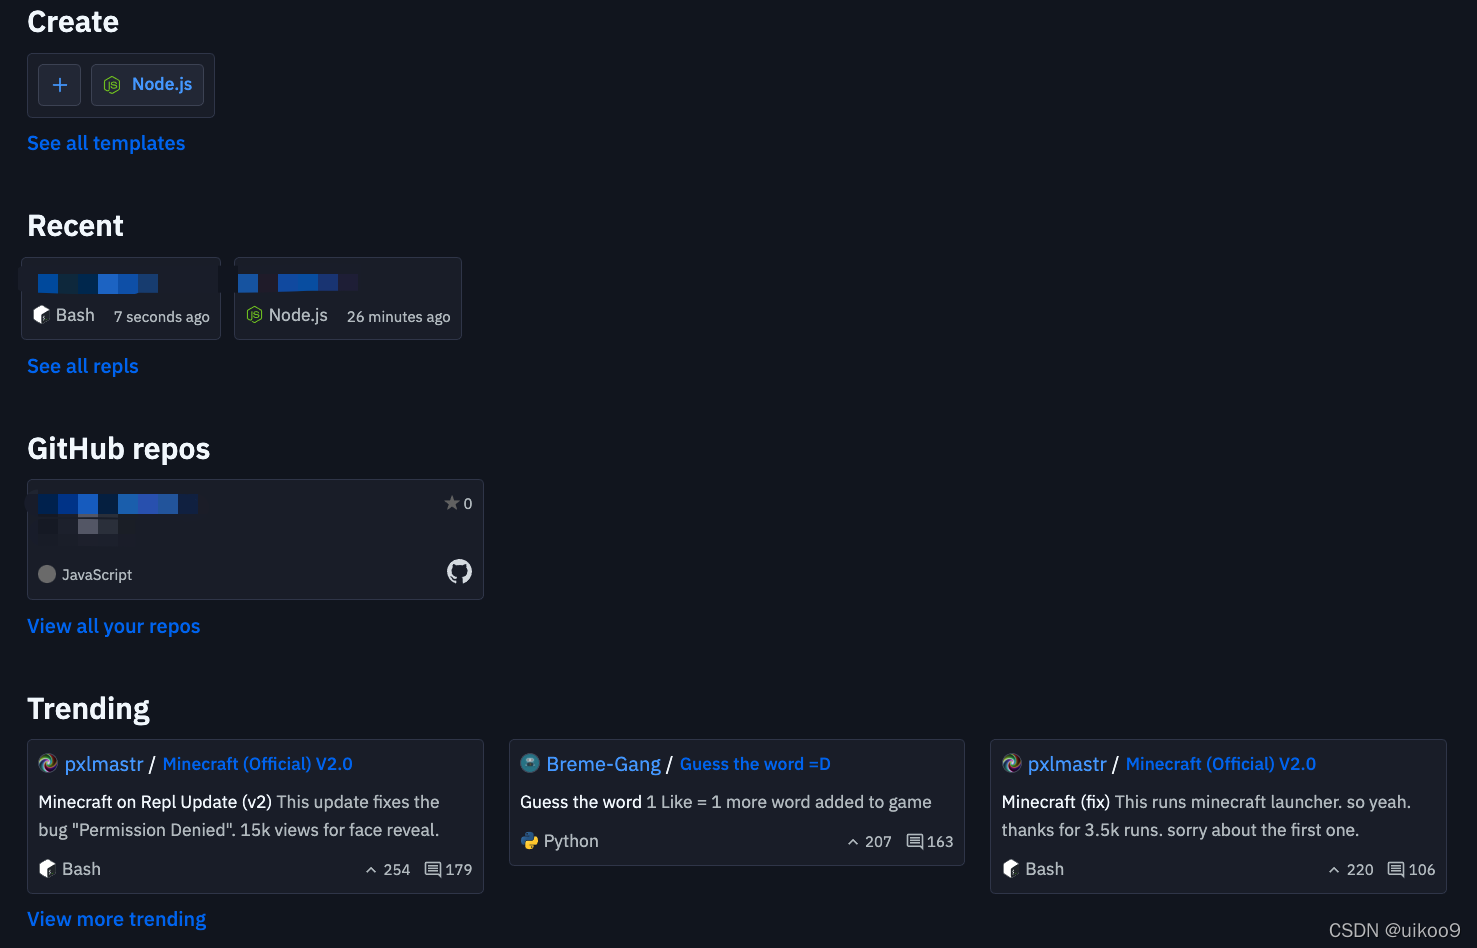1477x948 pixels.
Task: Click the pxlmastr avatar in the third trending card
Action: (x=1012, y=763)
